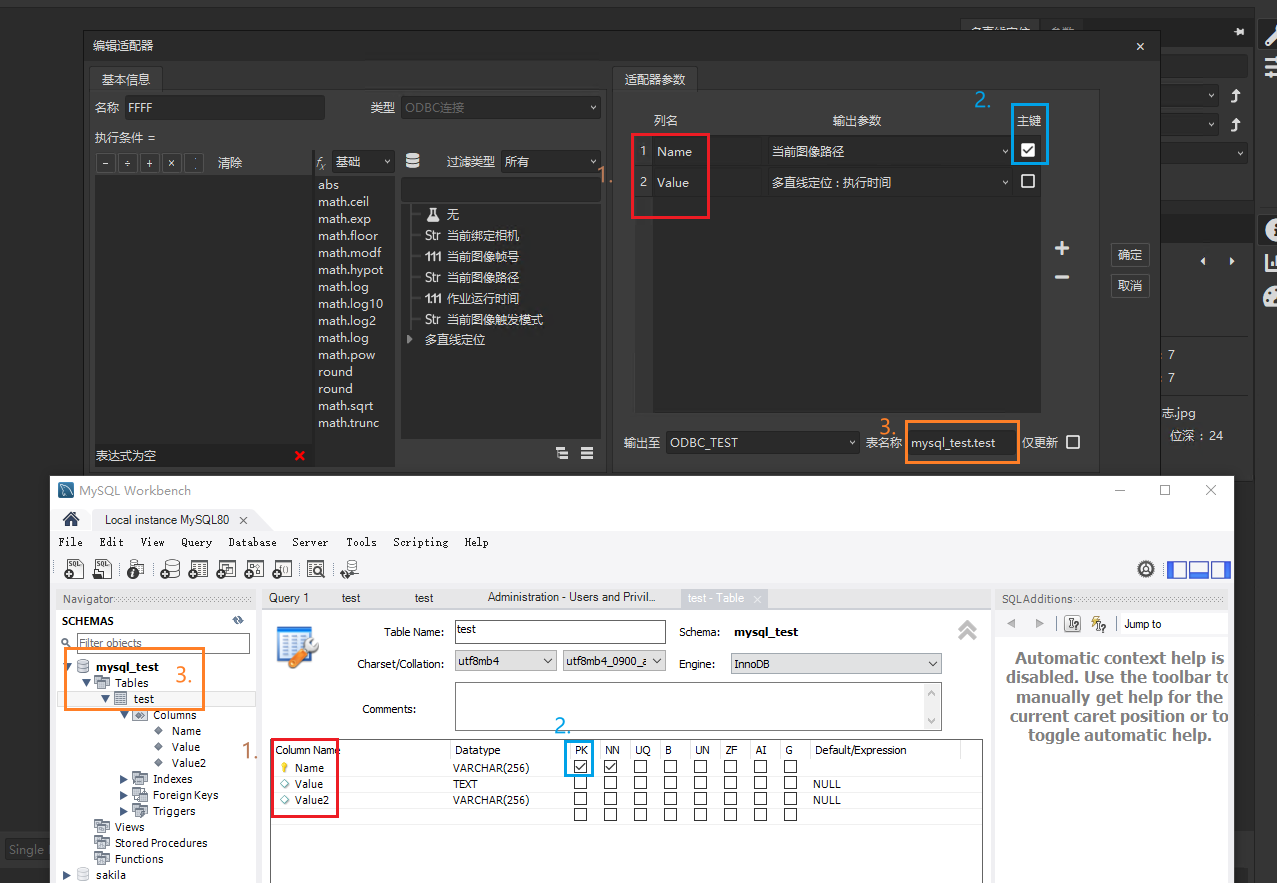Search table data toolbar icon

click(315, 569)
